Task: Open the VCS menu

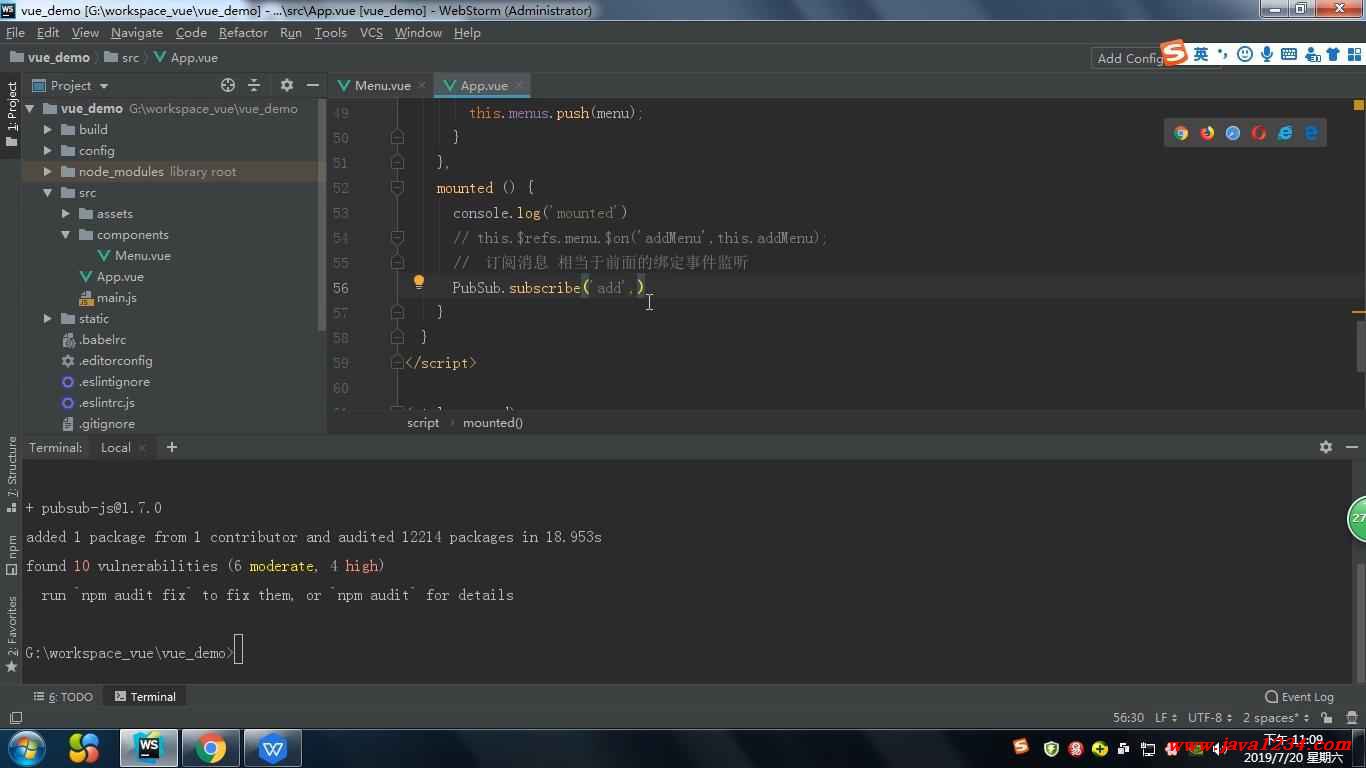Action: (x=371, y=32)
